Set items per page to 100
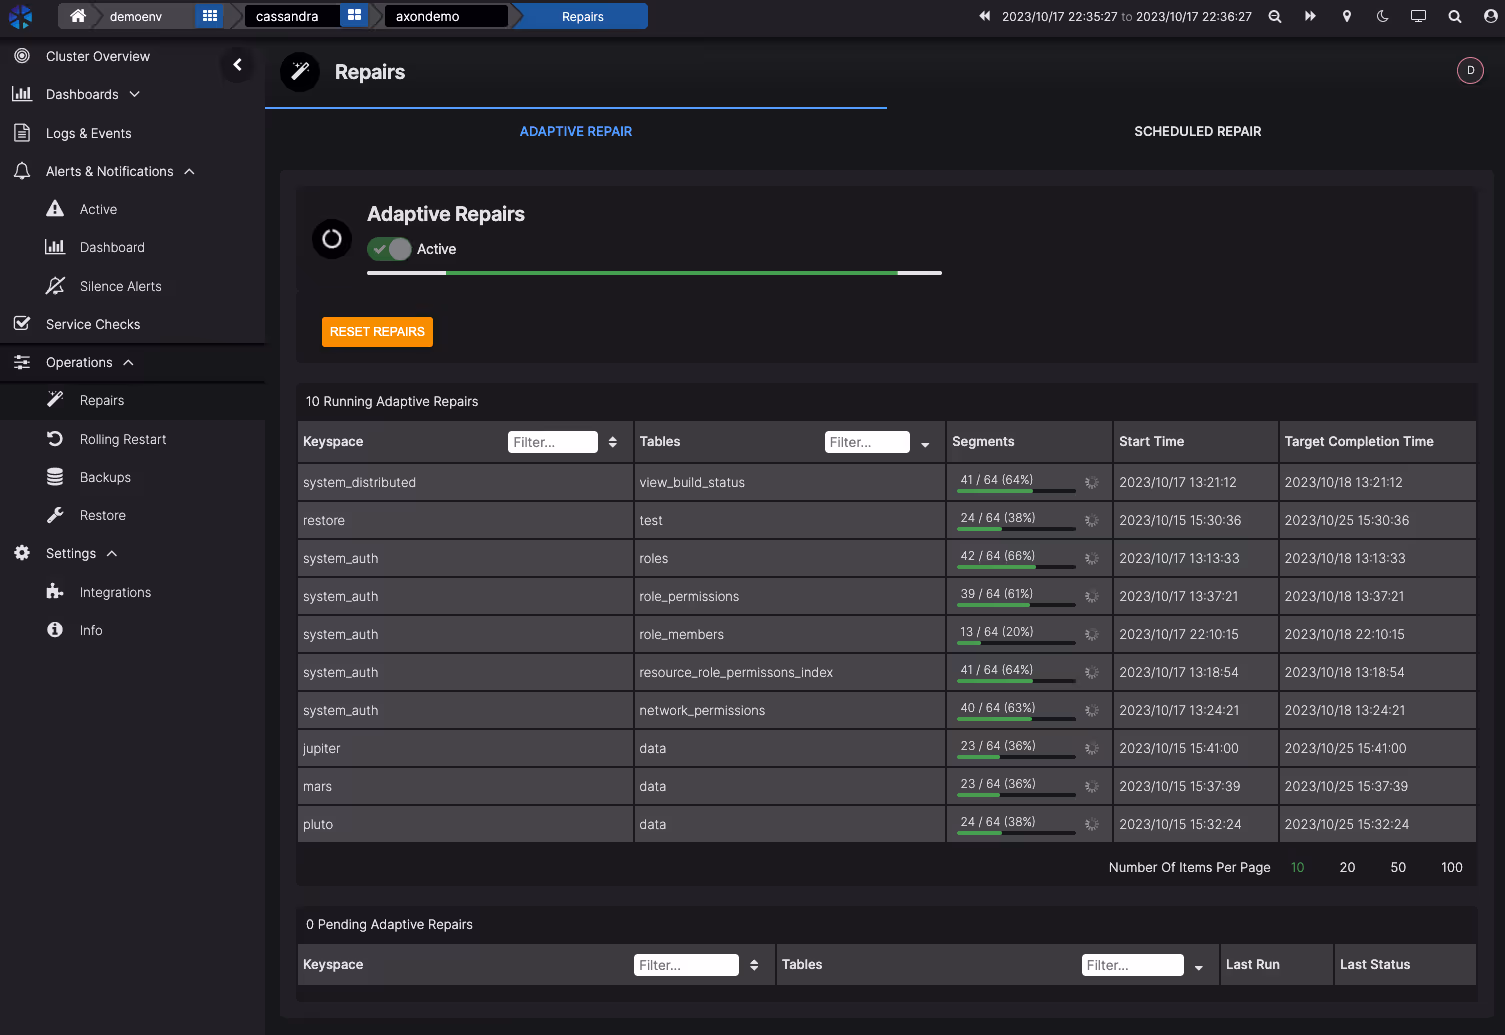Viewport: 1505px width, 1035px height. coord(1451,868)
